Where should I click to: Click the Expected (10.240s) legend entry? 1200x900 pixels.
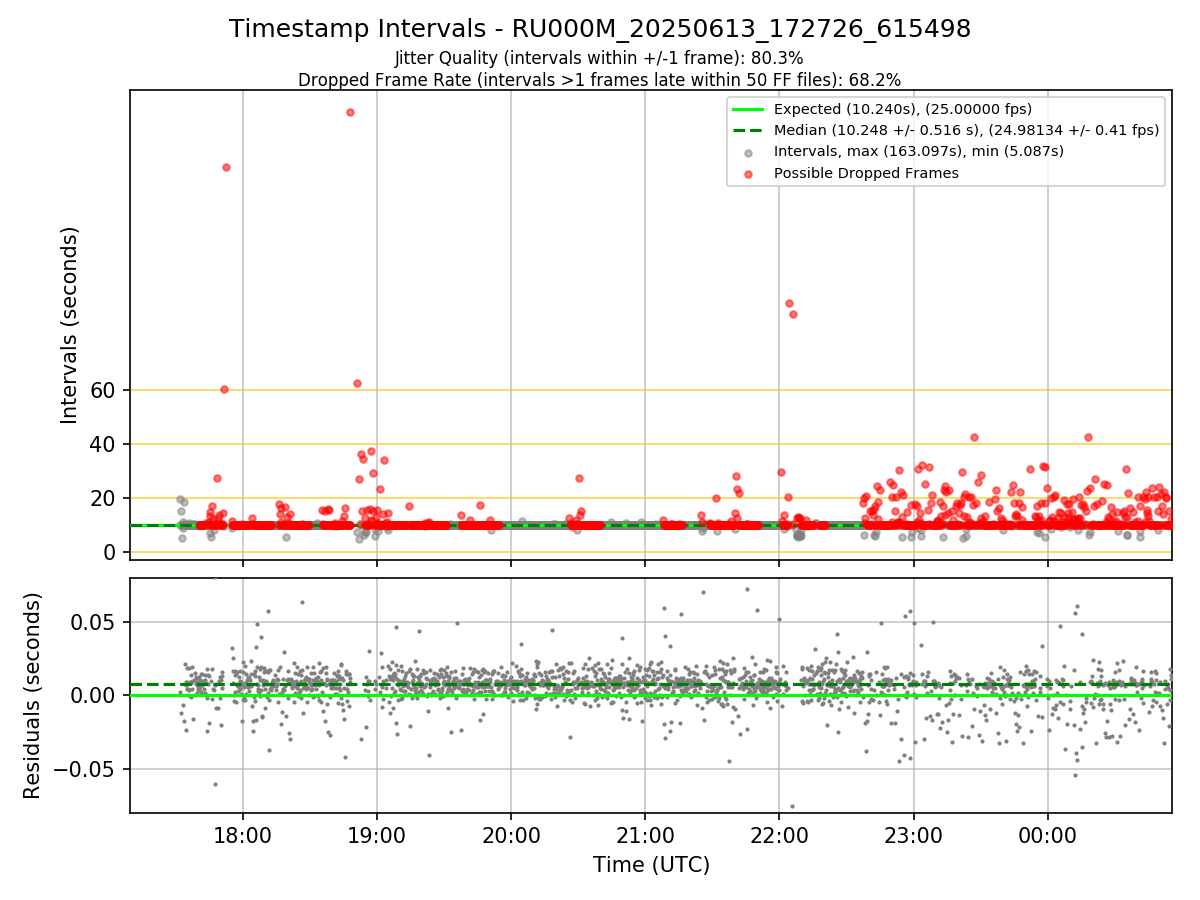(903, 109)
